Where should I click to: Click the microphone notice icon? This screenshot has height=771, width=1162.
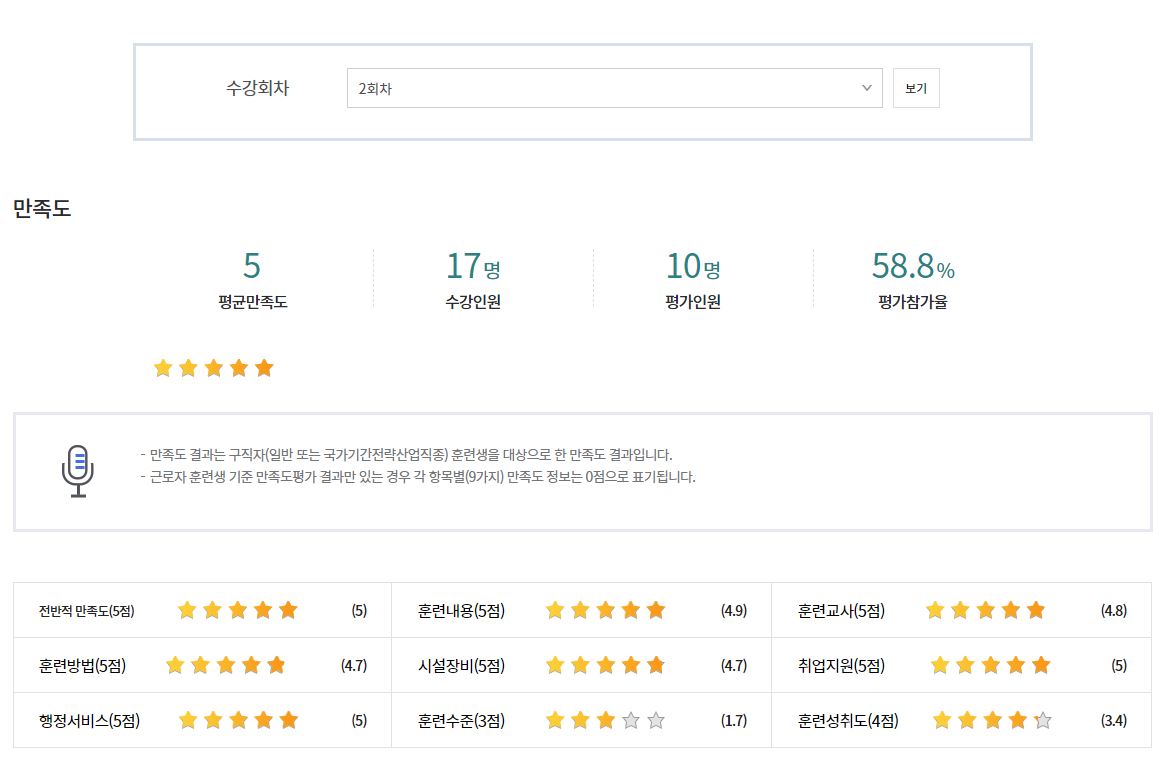tap(77, 471)
